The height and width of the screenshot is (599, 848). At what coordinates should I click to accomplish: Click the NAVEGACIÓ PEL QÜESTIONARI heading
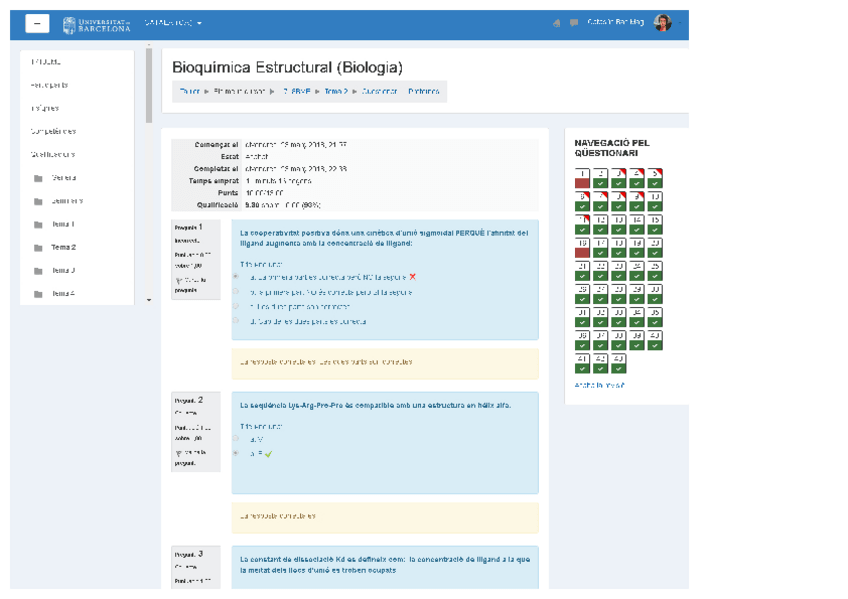pyautogui.click(x=612, y=148)
